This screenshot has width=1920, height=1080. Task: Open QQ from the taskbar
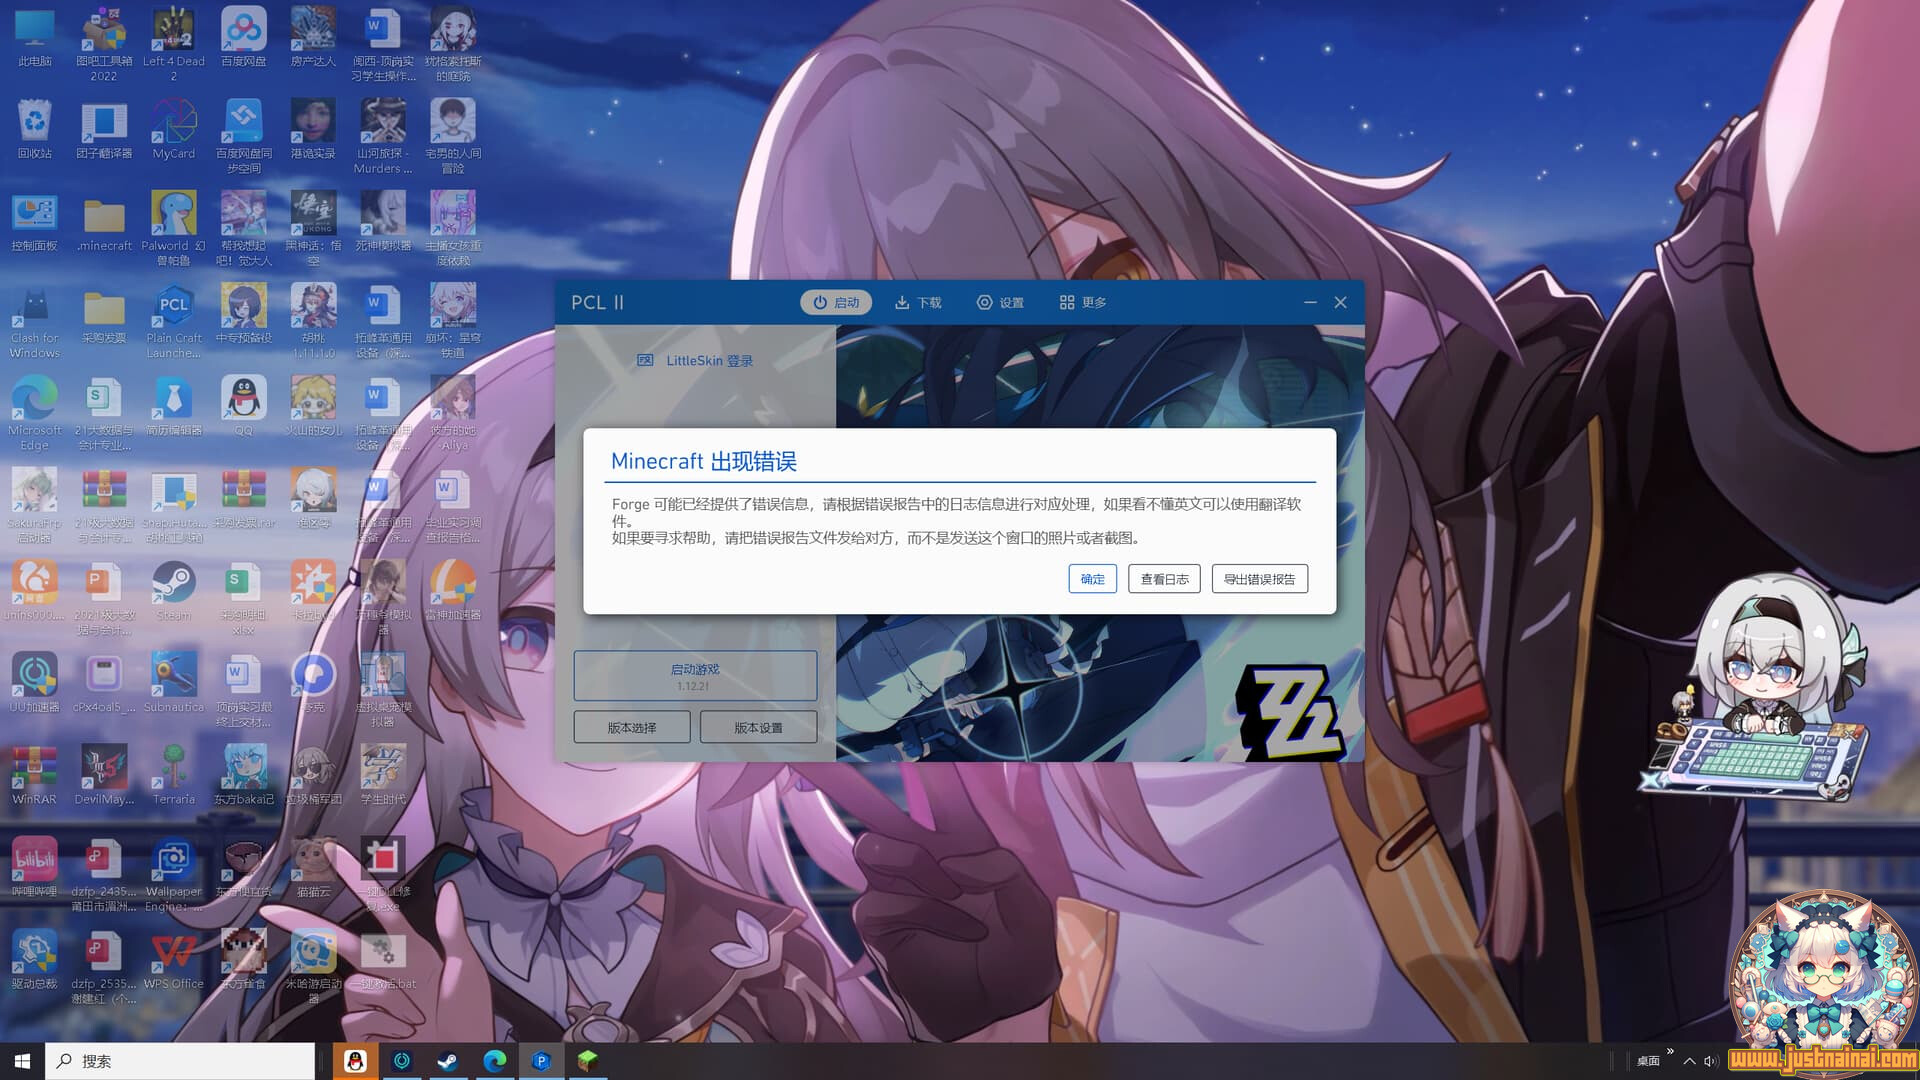[355, 1061]
